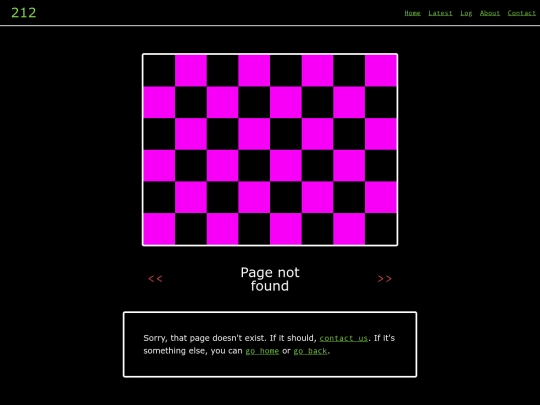Follow the 'go back' link

point(310,351)
